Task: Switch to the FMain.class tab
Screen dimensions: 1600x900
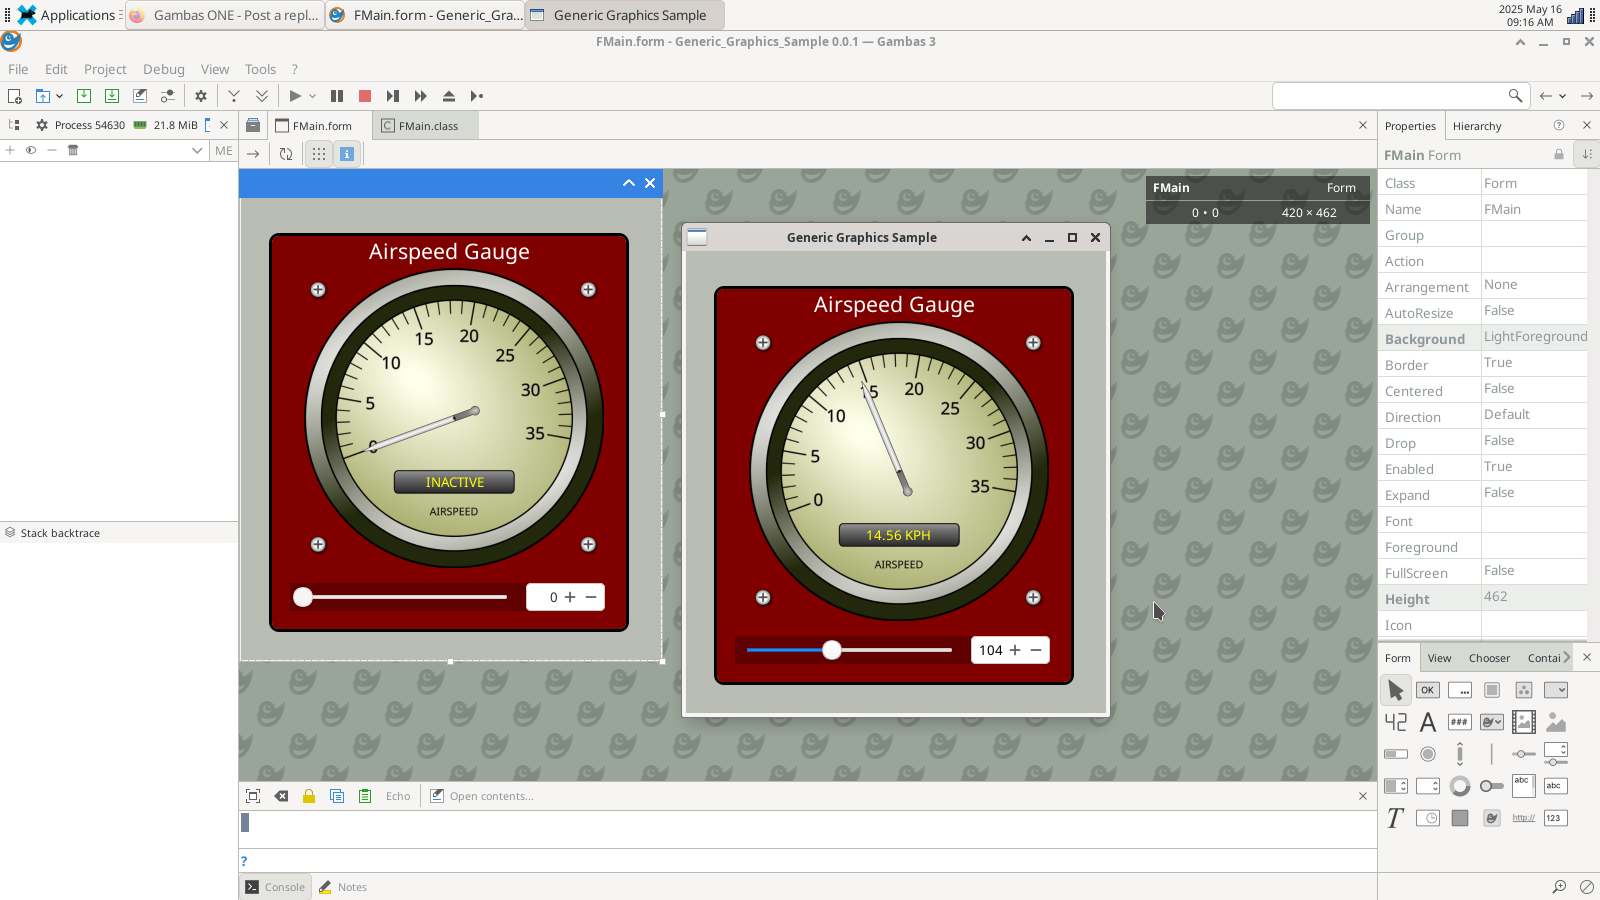Action: (427, 126)
